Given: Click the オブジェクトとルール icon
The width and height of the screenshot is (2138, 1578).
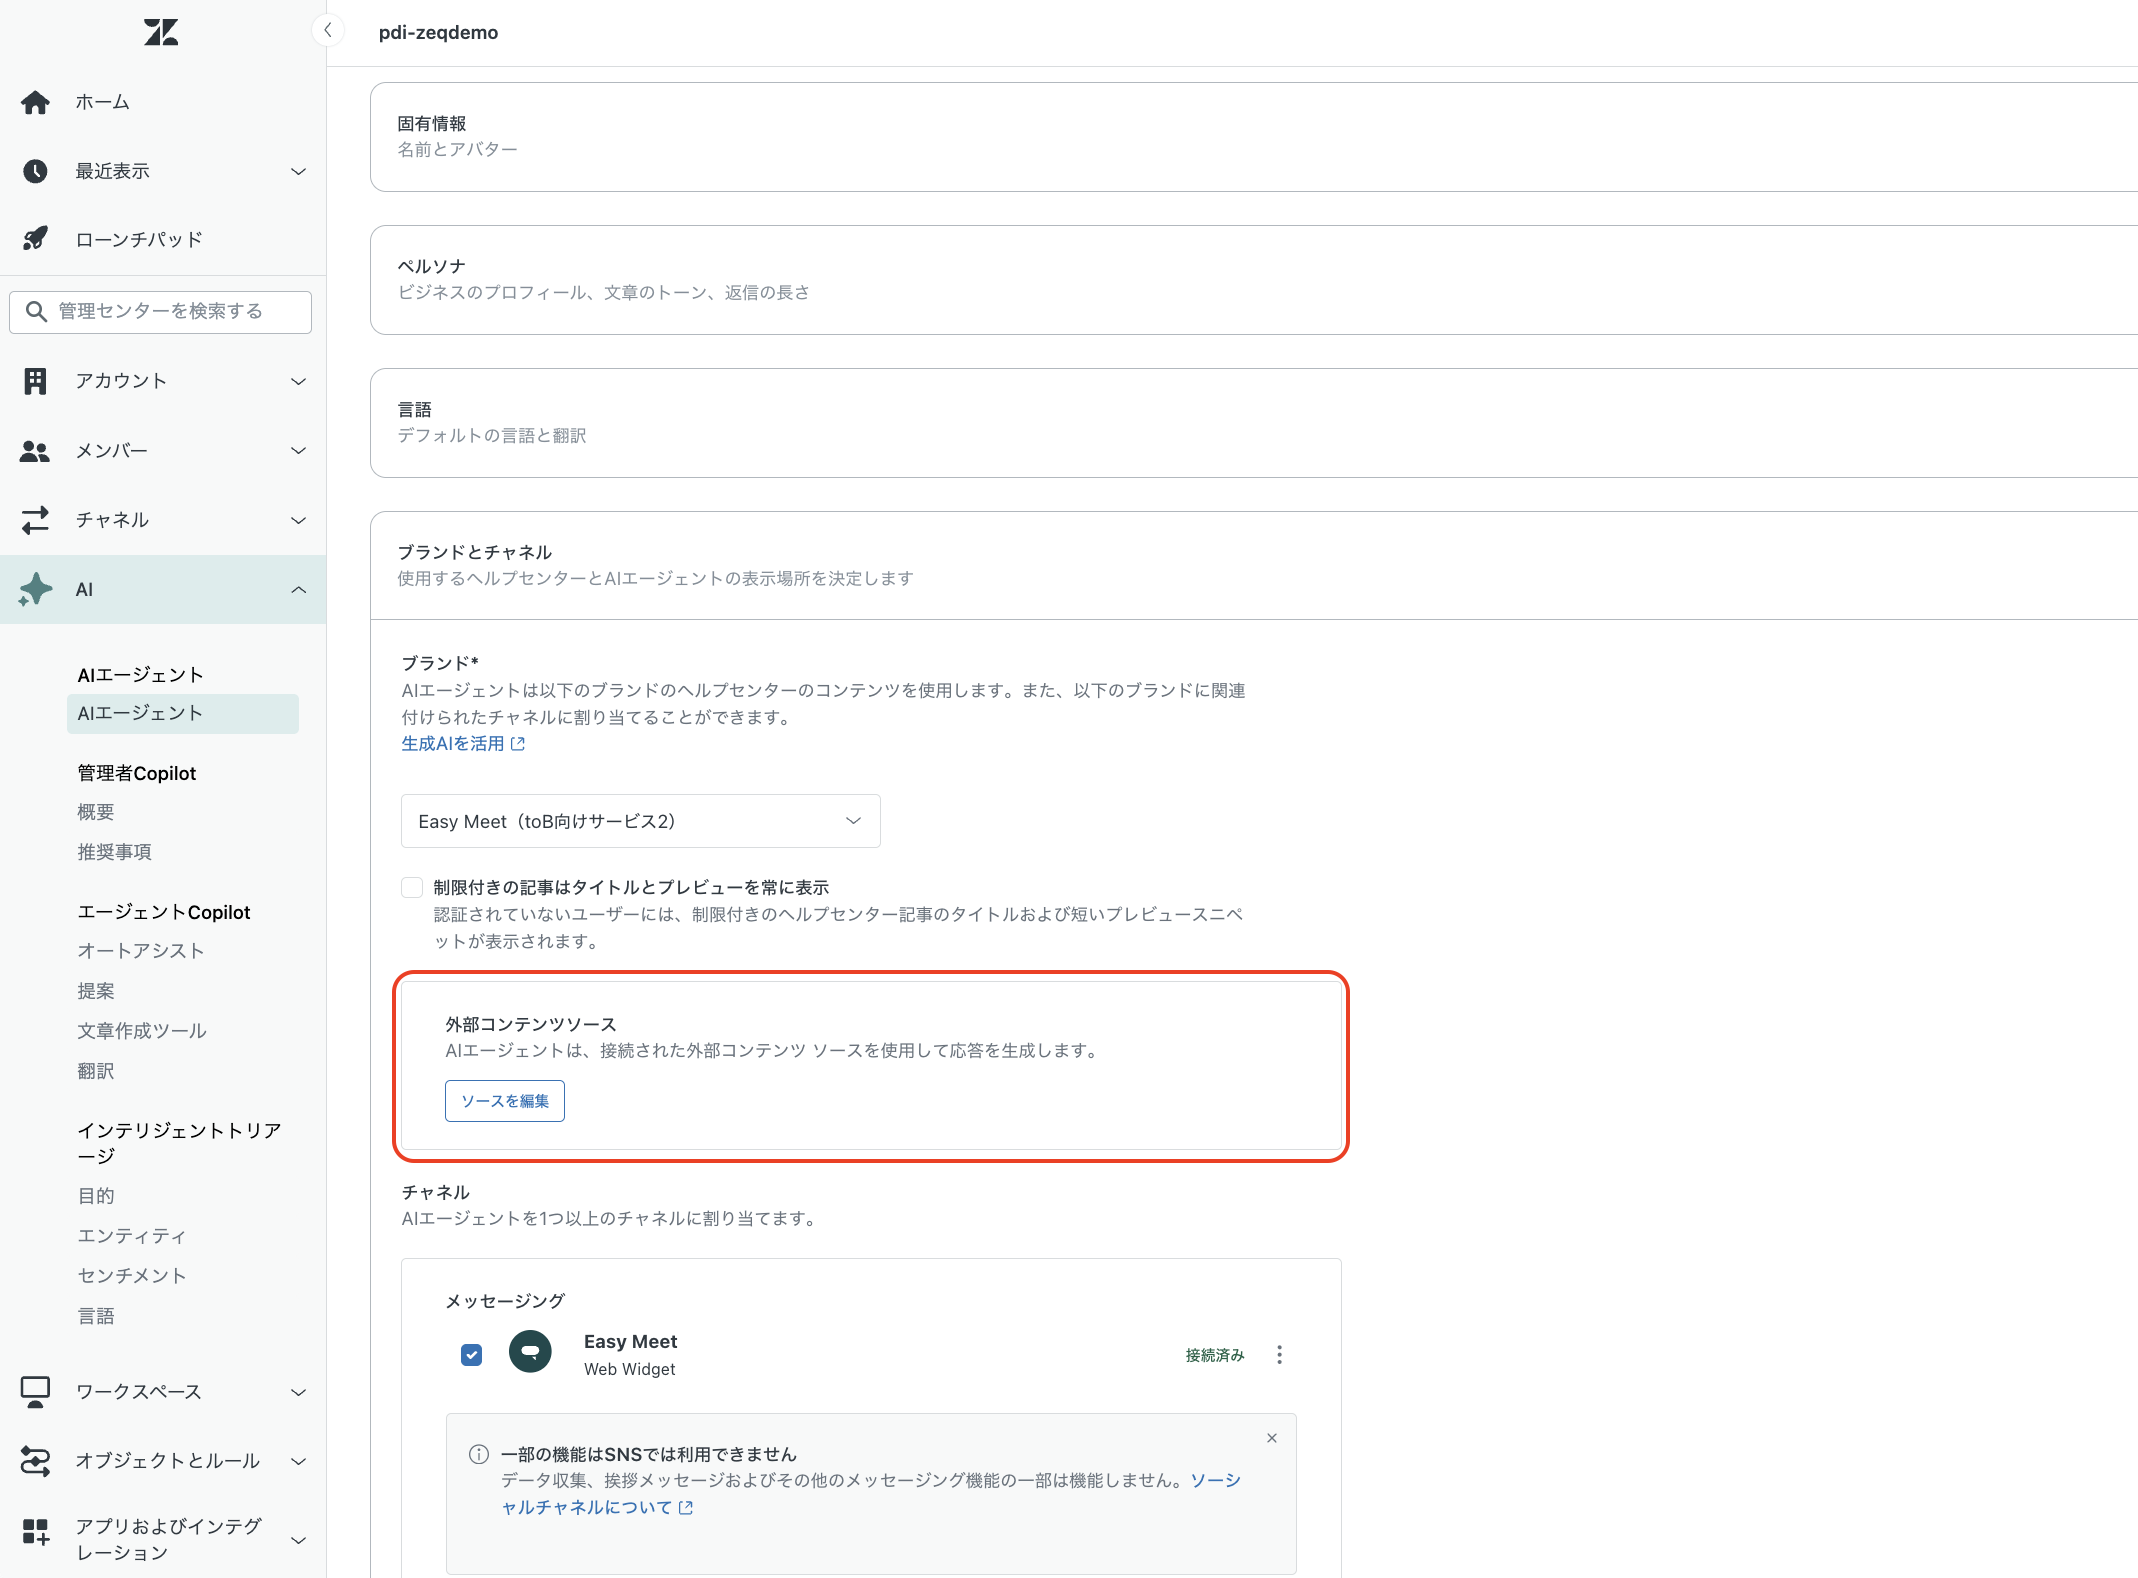Looking at the screenshot, I should [35, 1461].
